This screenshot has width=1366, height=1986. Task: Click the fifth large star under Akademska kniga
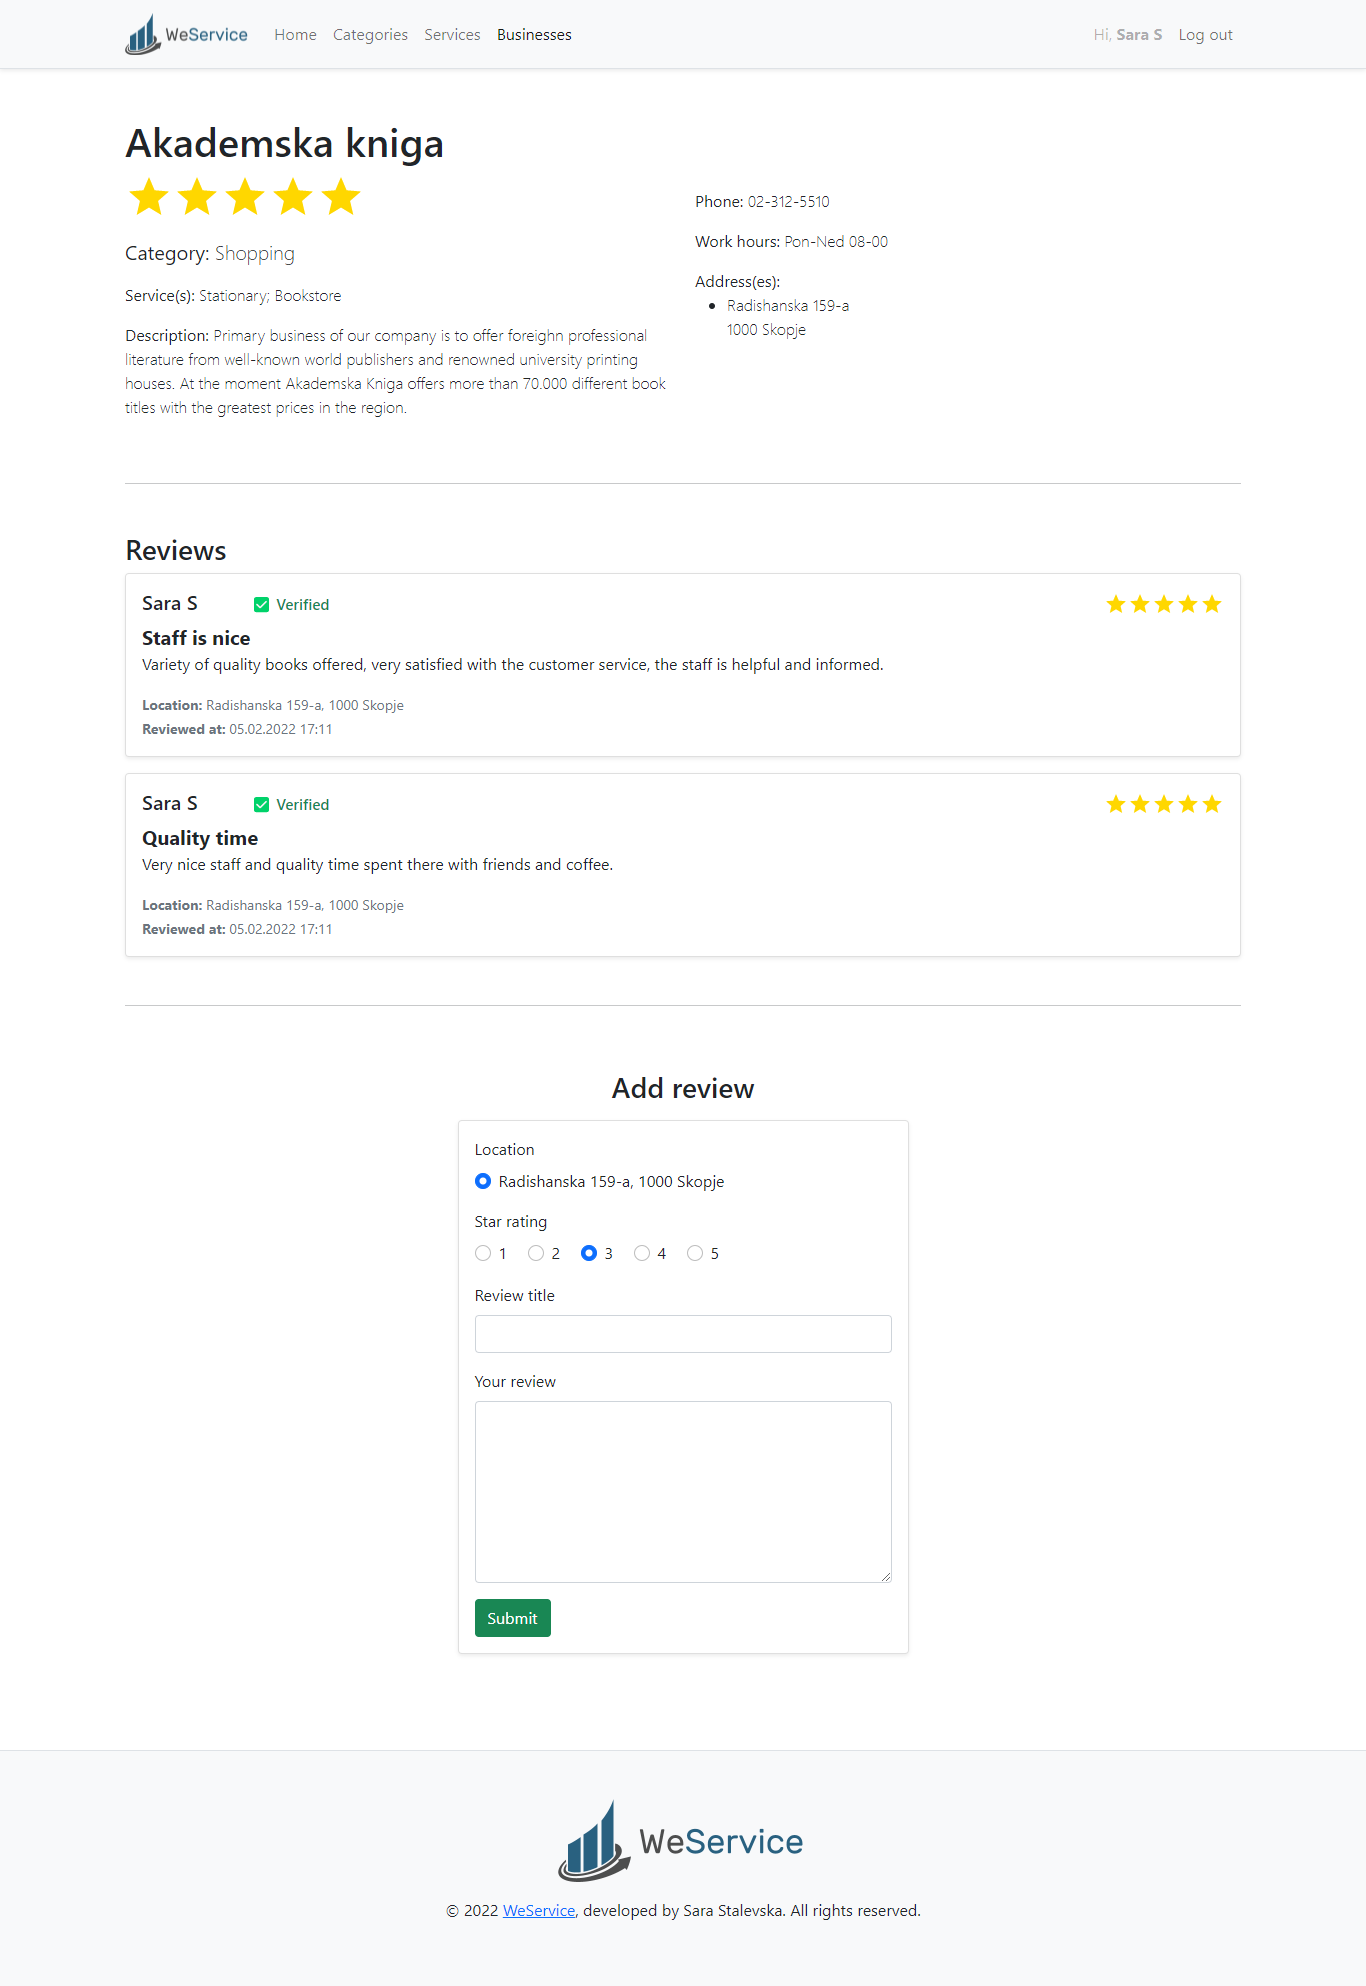341,197
